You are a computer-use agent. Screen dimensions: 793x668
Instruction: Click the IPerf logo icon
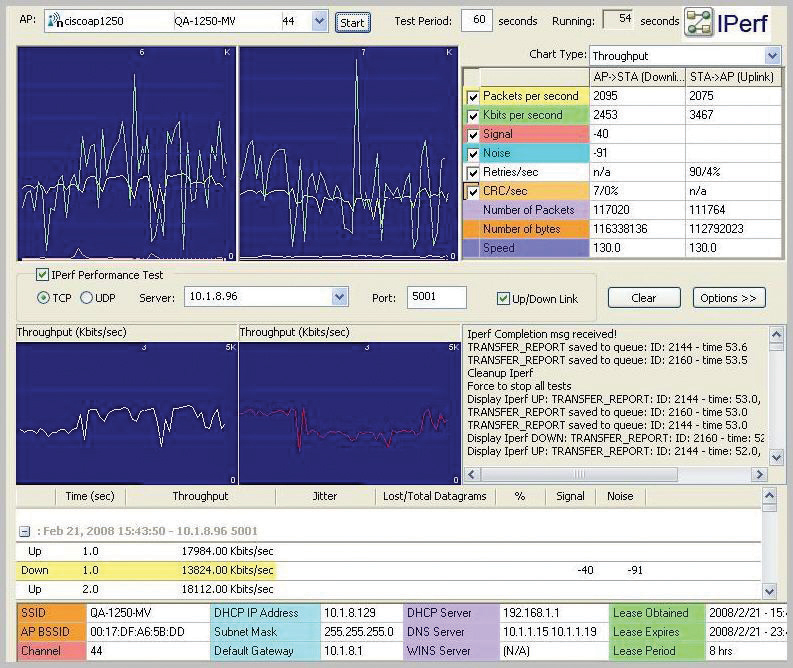coord(699,22)
